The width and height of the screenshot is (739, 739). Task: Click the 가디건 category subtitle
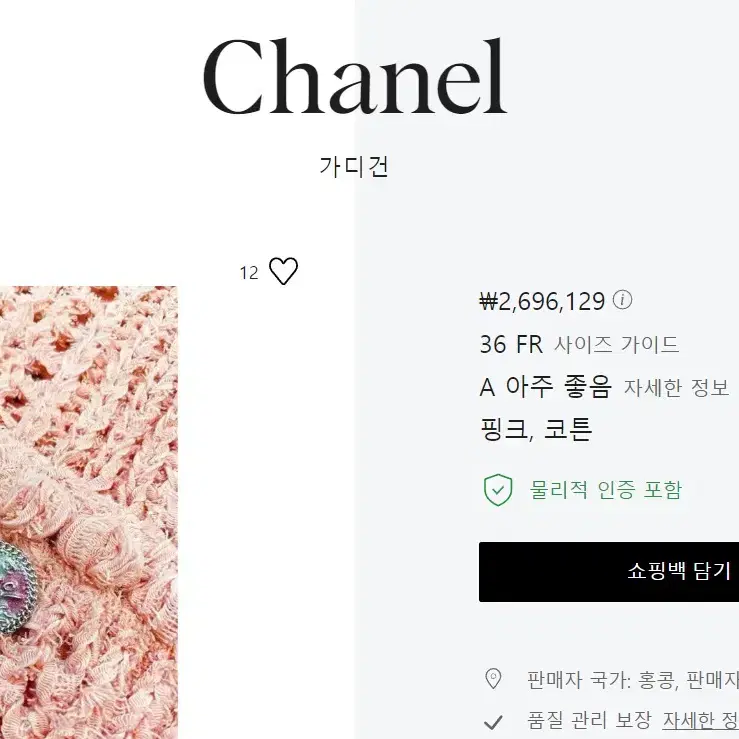[x=354, y=167]
